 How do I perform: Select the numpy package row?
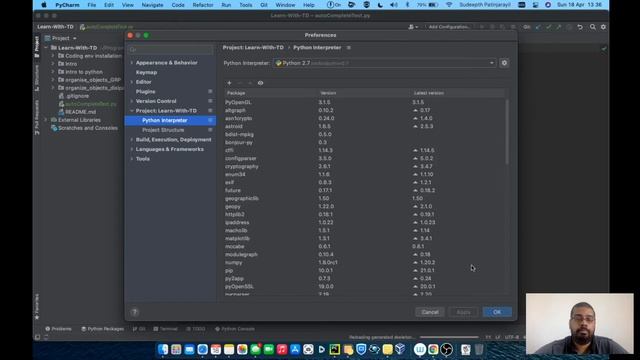(x=364, y=262)
